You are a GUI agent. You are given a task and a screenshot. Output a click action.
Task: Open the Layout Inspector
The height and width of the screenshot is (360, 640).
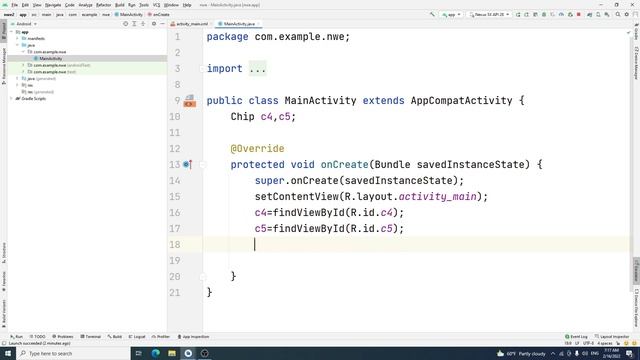click(x=612, y=337)
